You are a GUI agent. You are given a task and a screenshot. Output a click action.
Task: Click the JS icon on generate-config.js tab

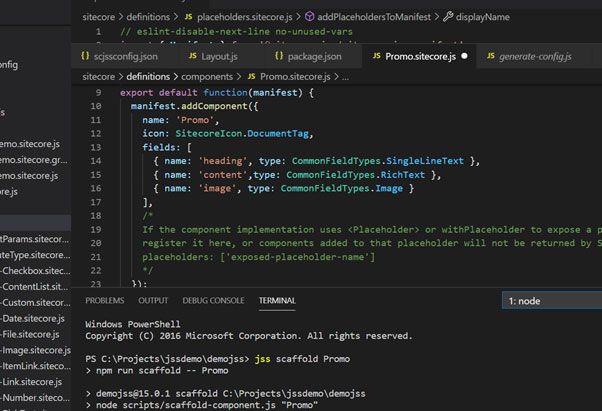[x=491, y=56]
